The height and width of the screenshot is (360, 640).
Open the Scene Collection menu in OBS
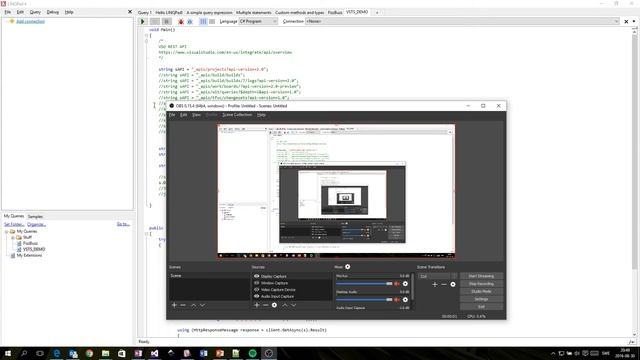[x=237, y=115]
